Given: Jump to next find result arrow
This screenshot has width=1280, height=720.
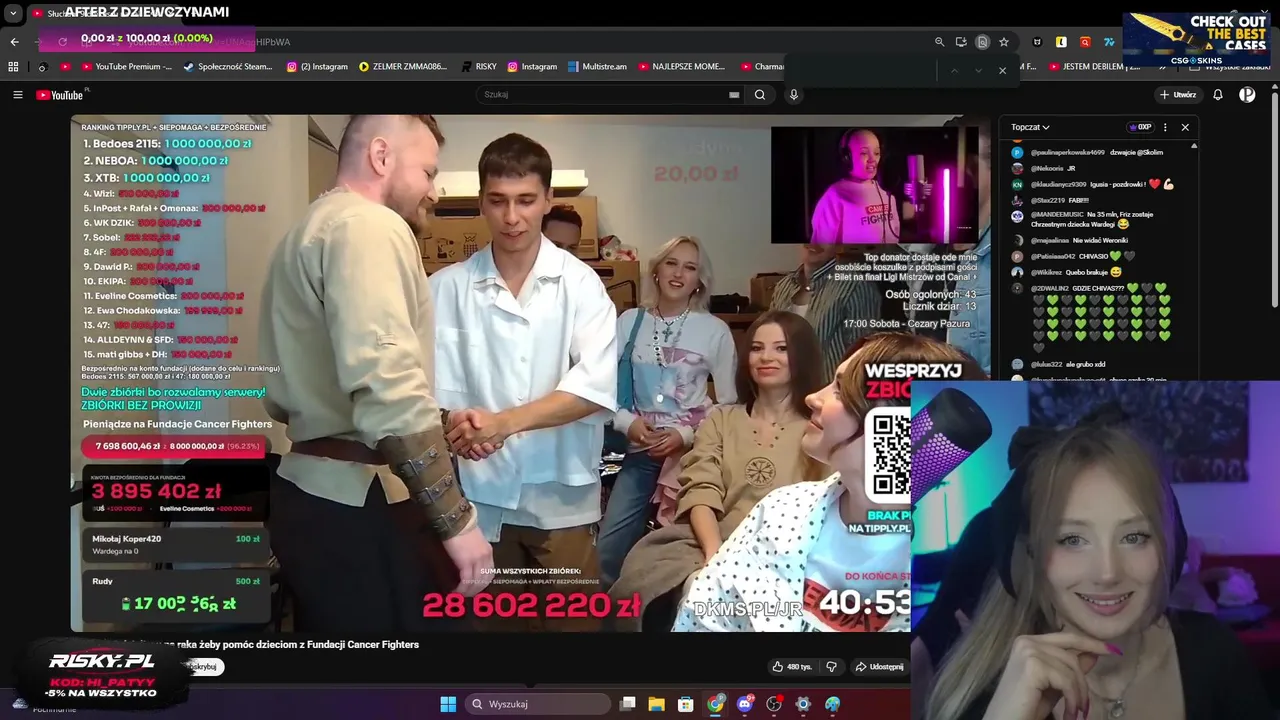Looking at the screenshot, I should pyautogui.click(x=978, y=70).
